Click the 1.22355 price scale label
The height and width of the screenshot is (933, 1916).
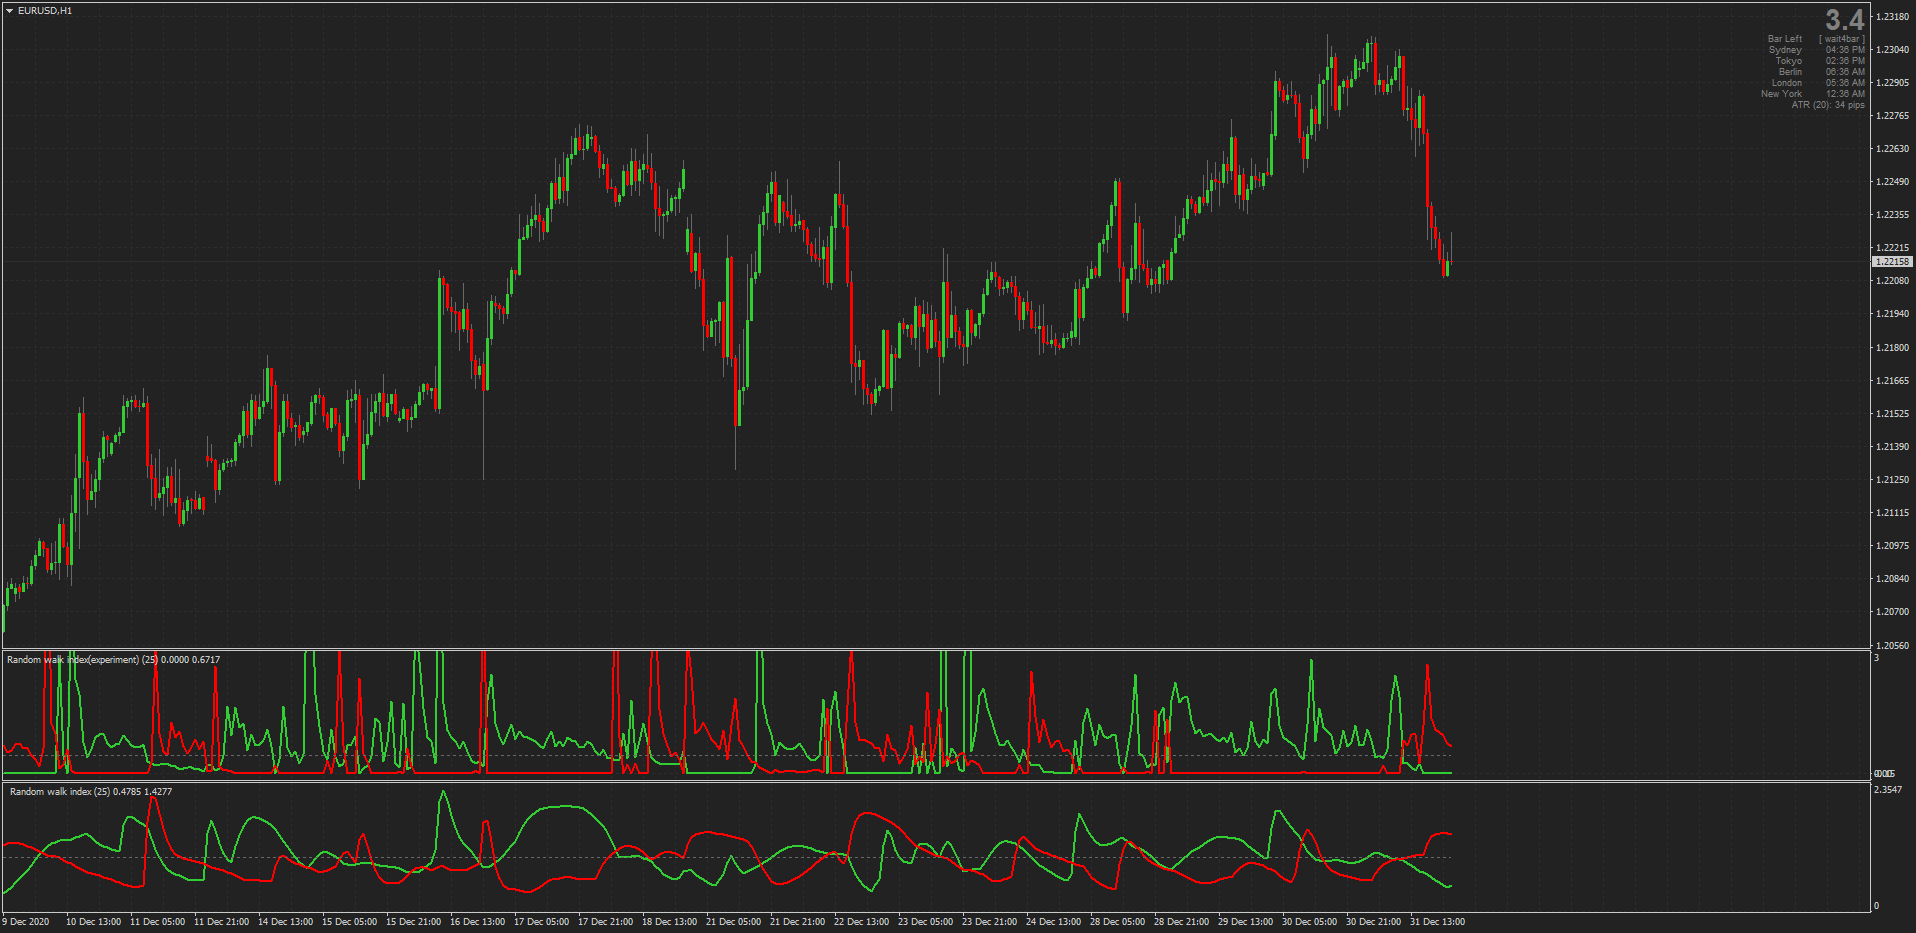click(1892, 215)
